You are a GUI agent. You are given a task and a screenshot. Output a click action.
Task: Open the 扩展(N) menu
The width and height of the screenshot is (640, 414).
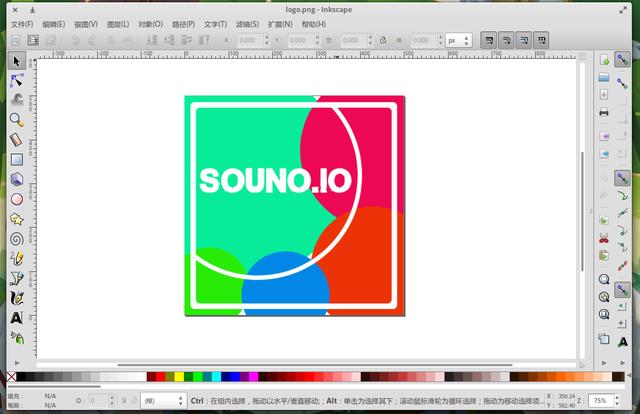[280, 24]
